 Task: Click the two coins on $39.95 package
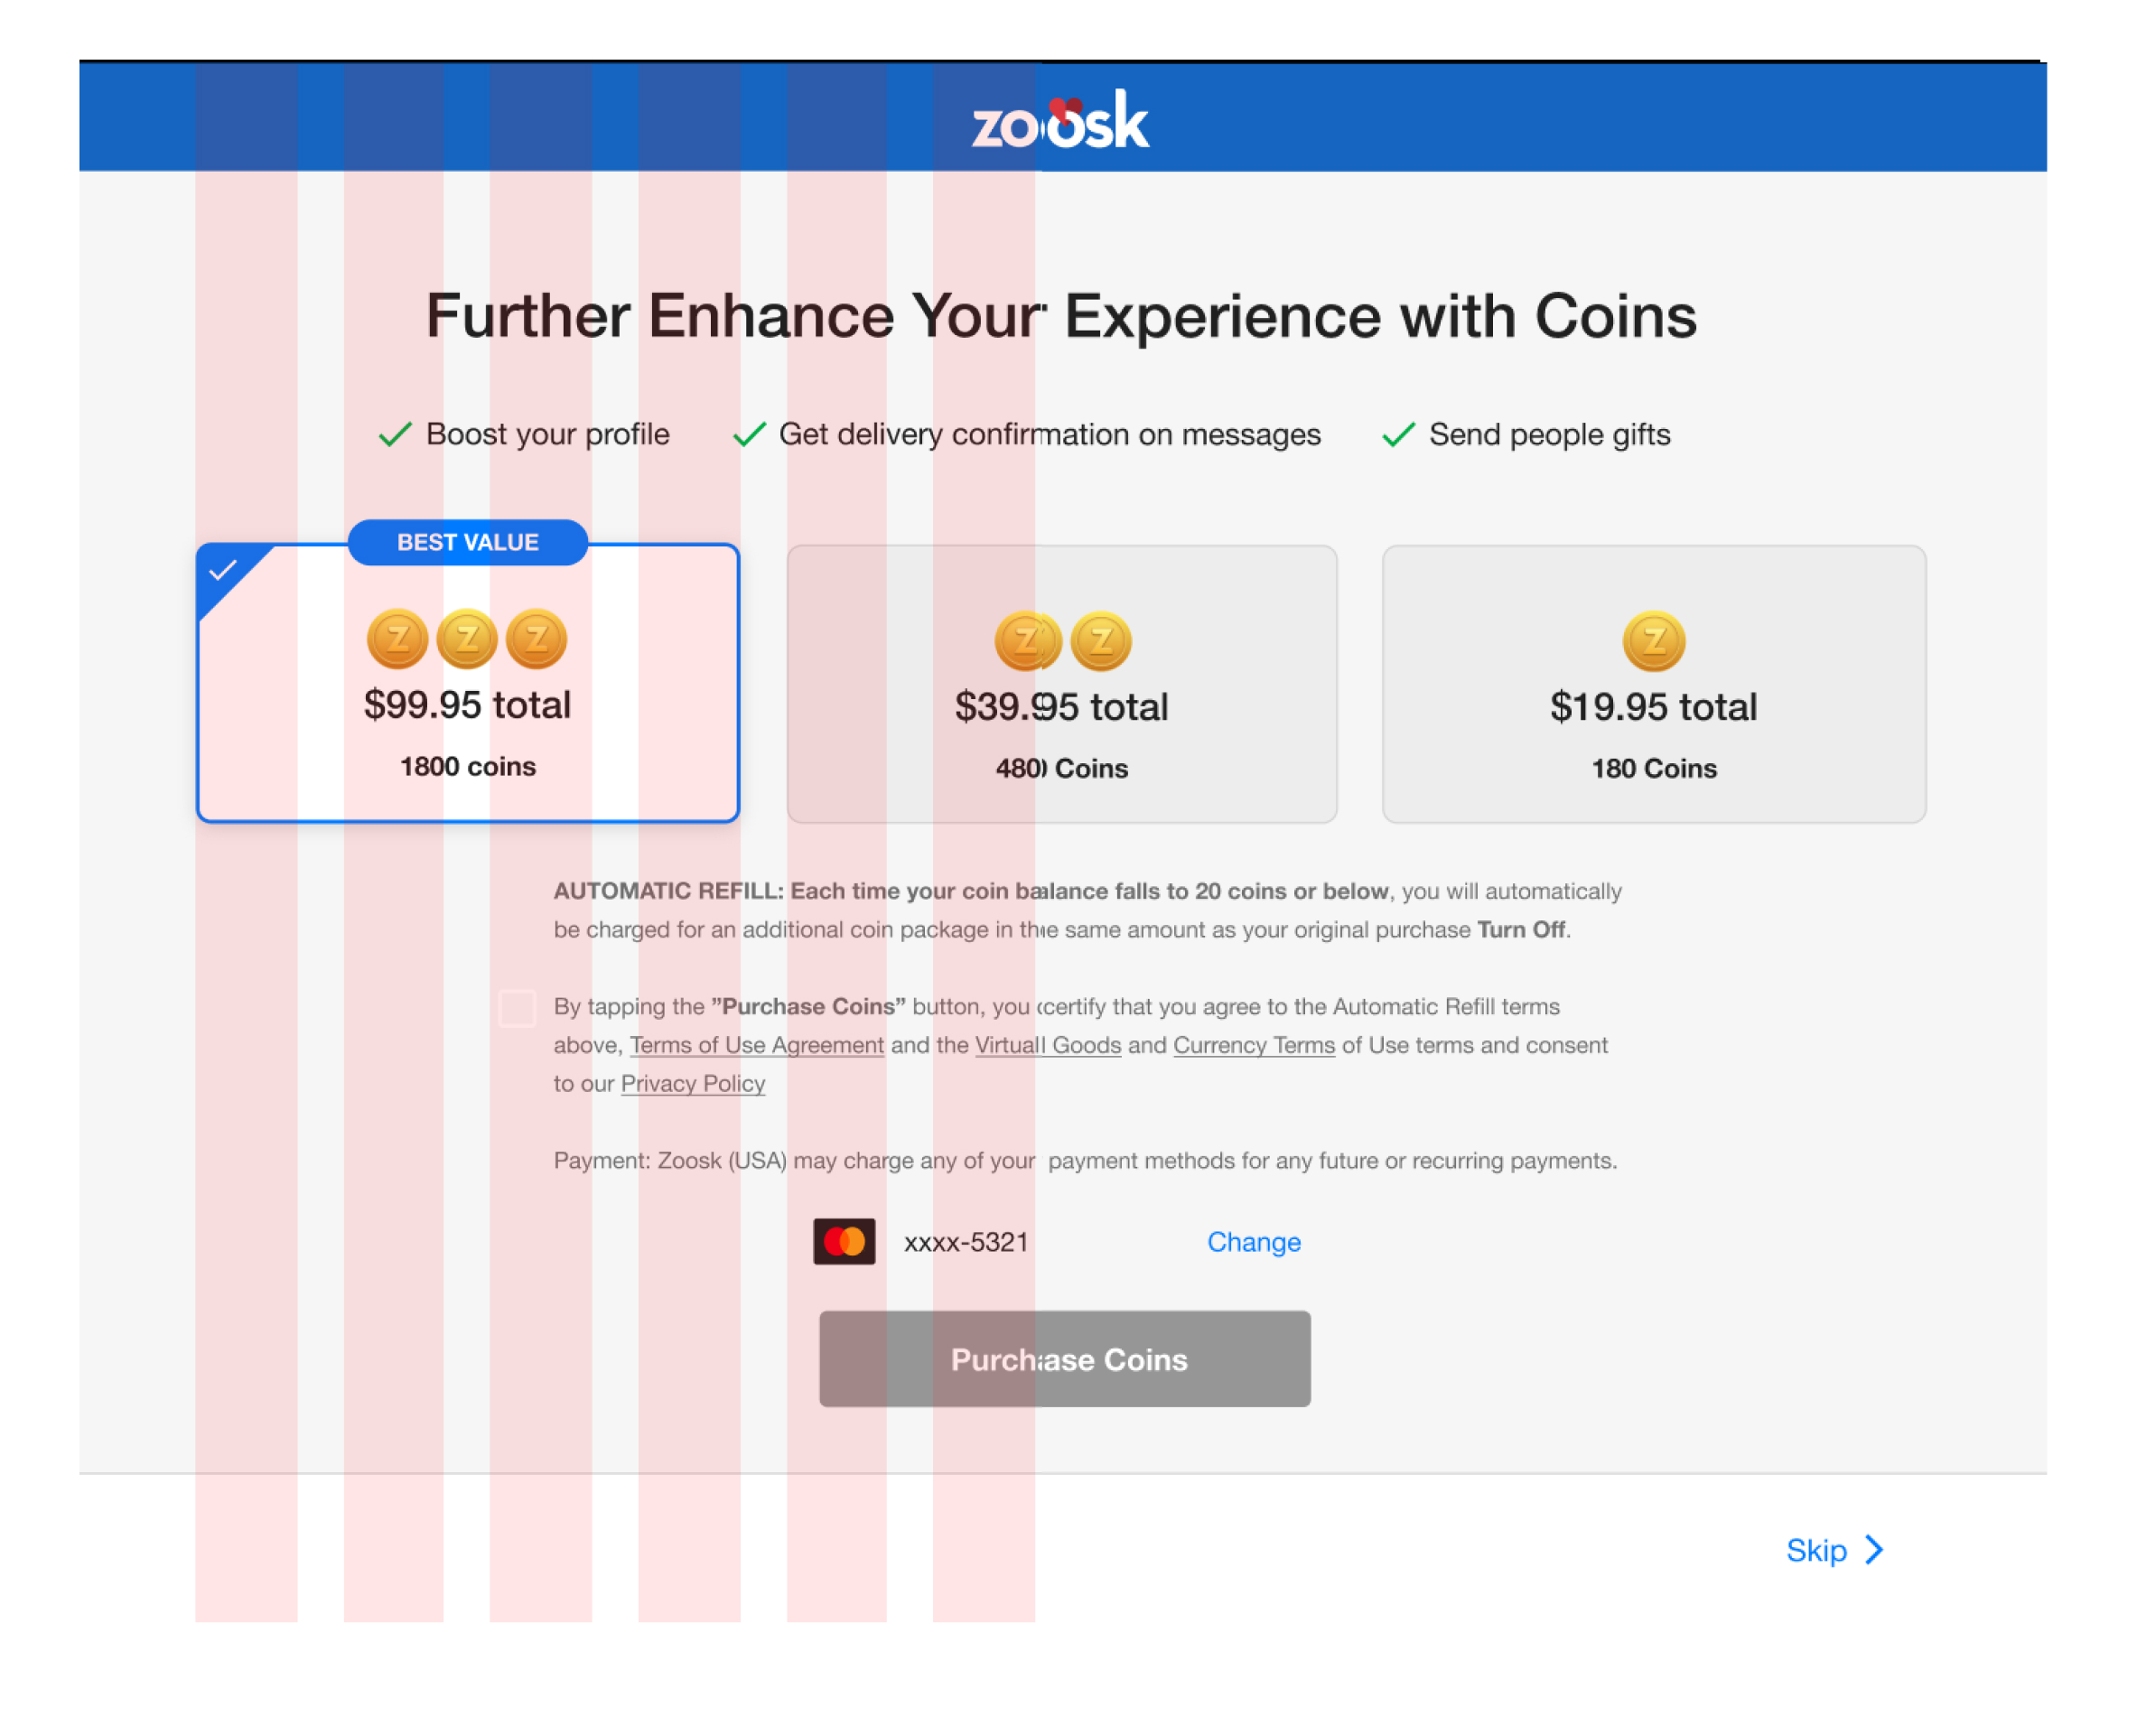1062,641
